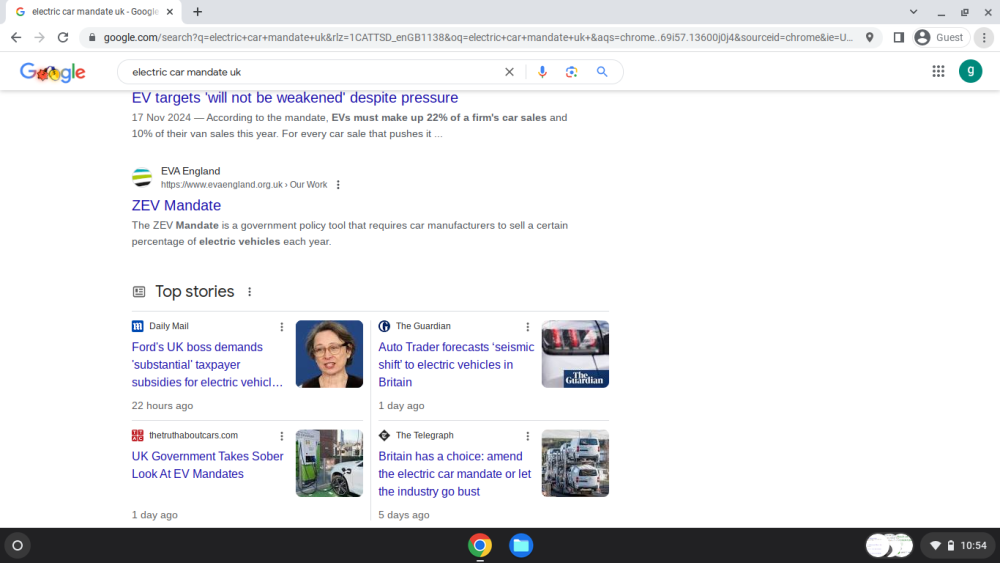Viewport: 1000px width, 563px height.
Task: Expand the tab search dropdown
Action: [913, 11]
